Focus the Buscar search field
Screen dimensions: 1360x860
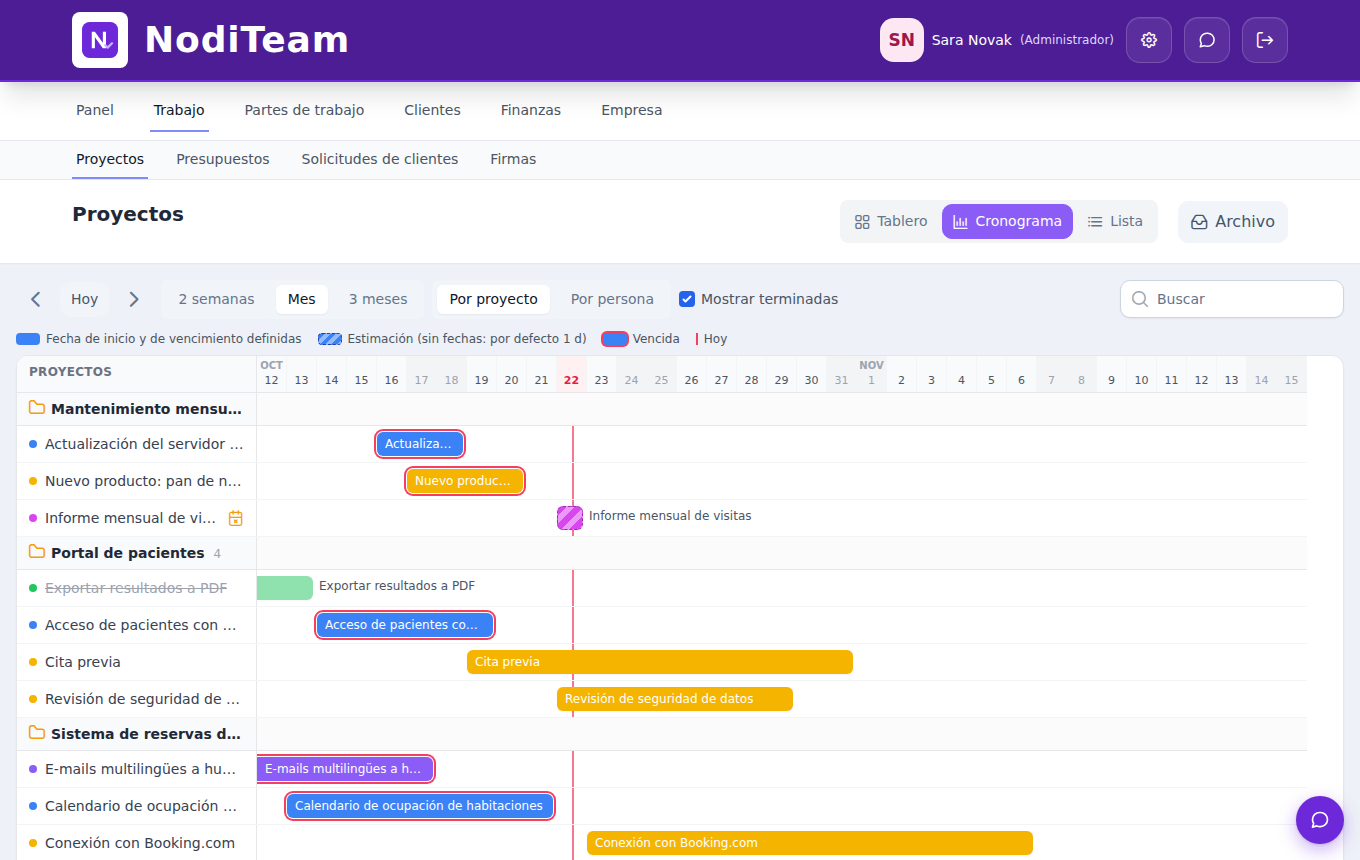(1232, 299)
